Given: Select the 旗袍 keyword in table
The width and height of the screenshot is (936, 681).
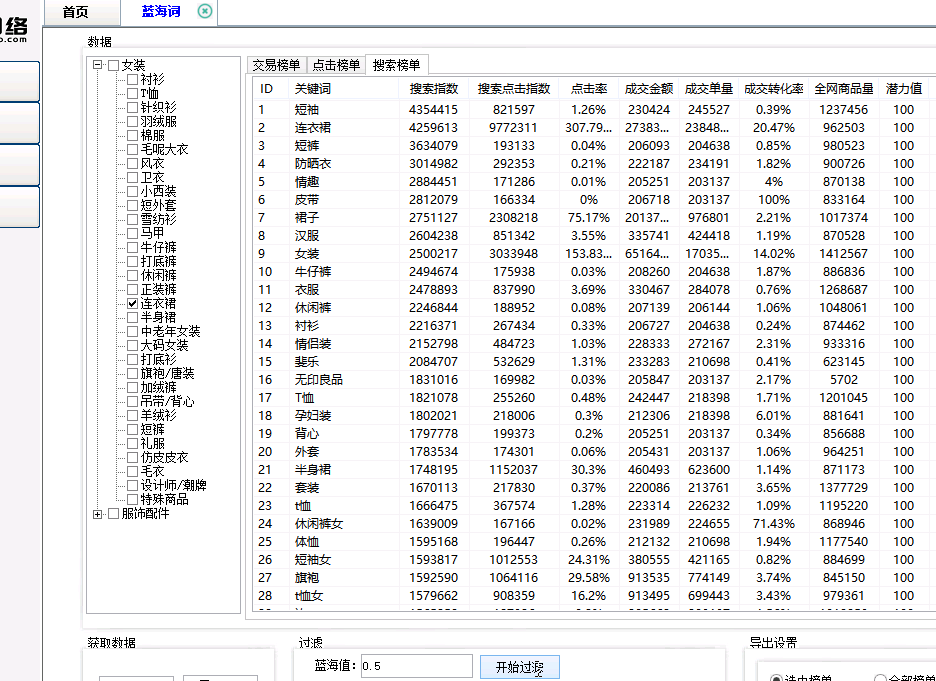Looking at the screenshot, I should click(x=307, y=578).
